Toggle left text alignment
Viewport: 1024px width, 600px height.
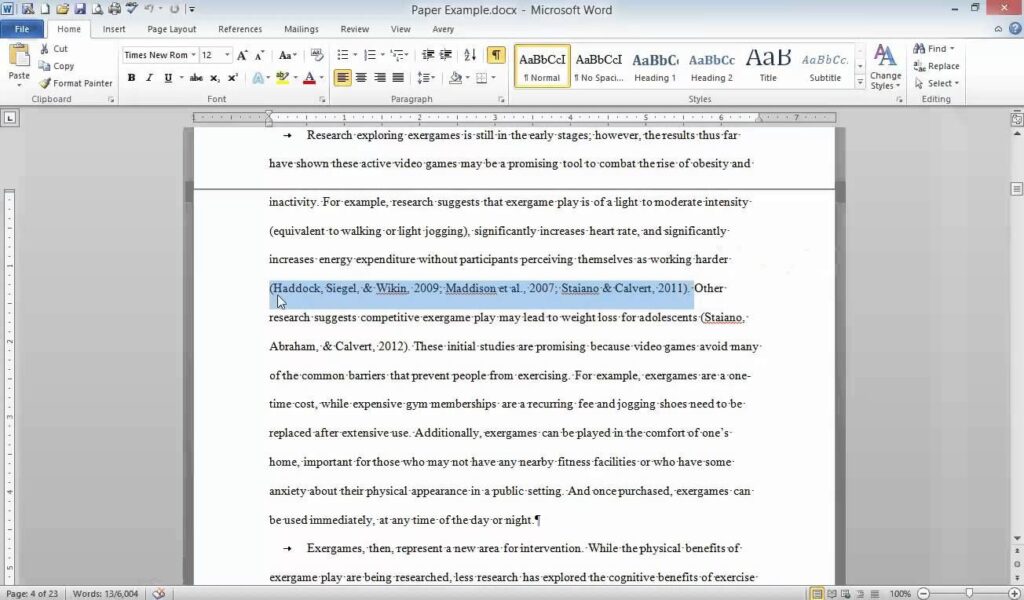click(342, 78)
